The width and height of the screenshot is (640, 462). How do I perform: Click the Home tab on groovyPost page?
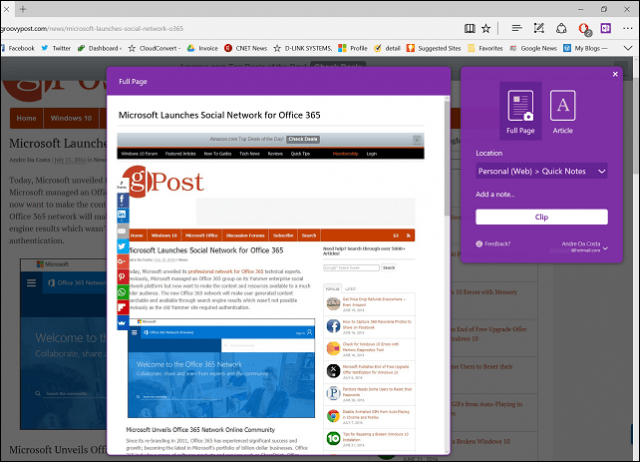tap(27, 118)
